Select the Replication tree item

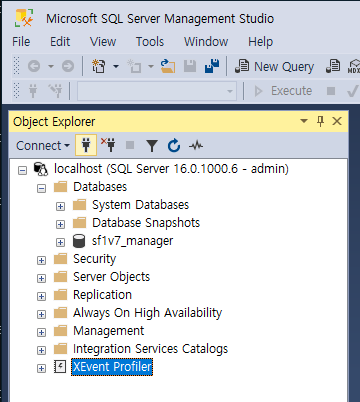click(102, 295)
